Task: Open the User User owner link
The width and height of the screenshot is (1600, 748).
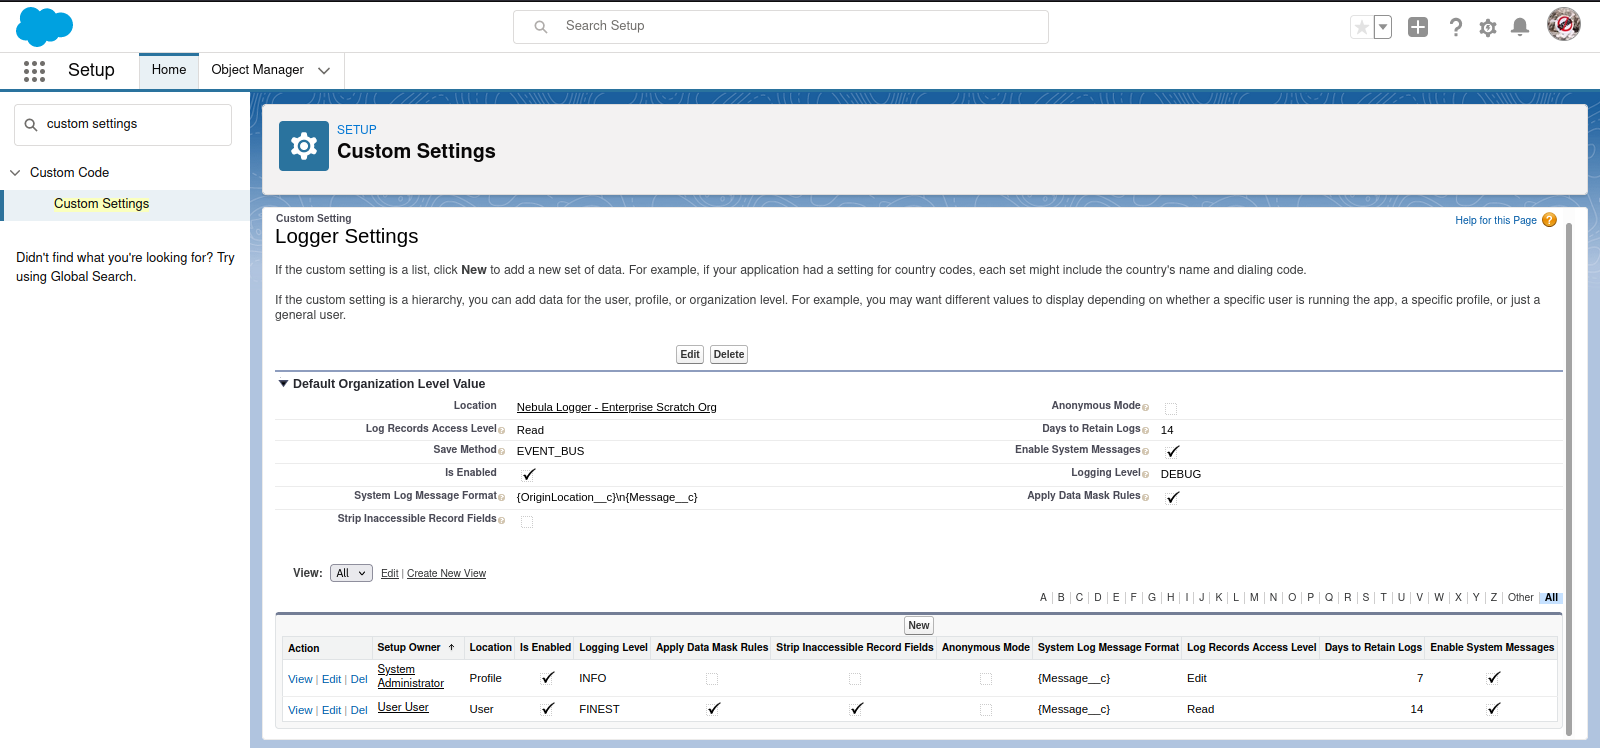Action: pos(403,708)
